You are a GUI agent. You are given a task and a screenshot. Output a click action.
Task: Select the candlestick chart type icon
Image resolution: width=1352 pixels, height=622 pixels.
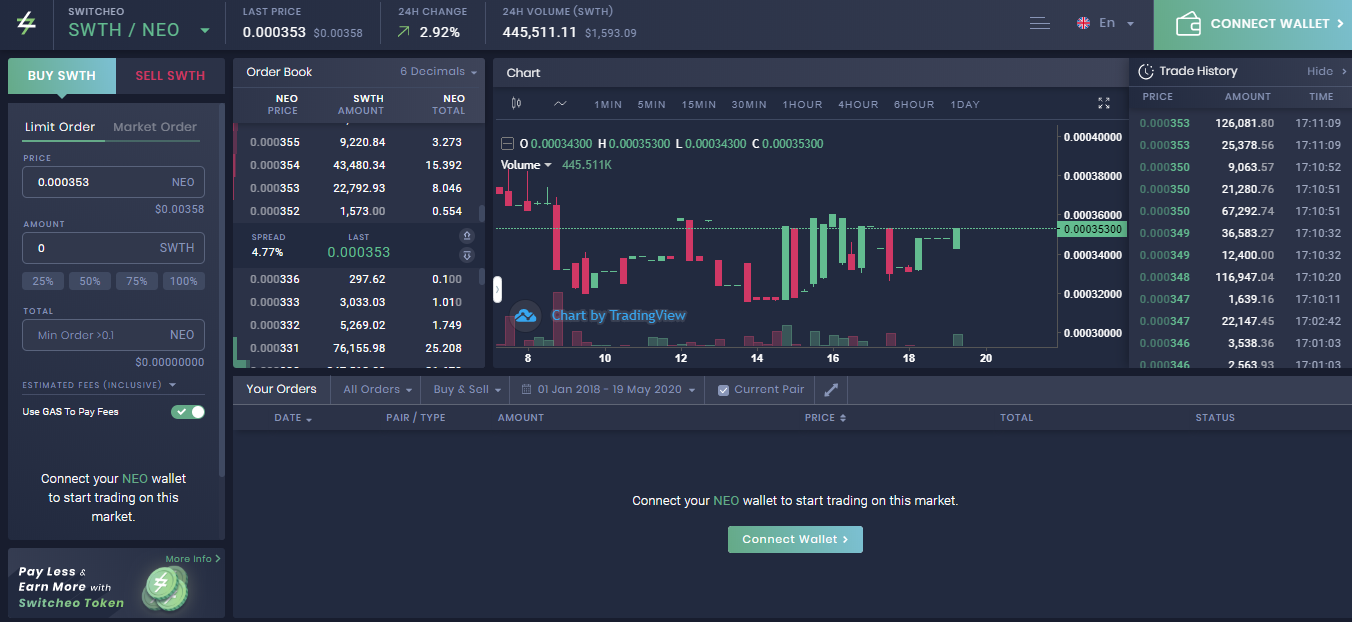(x=516, y=103)
